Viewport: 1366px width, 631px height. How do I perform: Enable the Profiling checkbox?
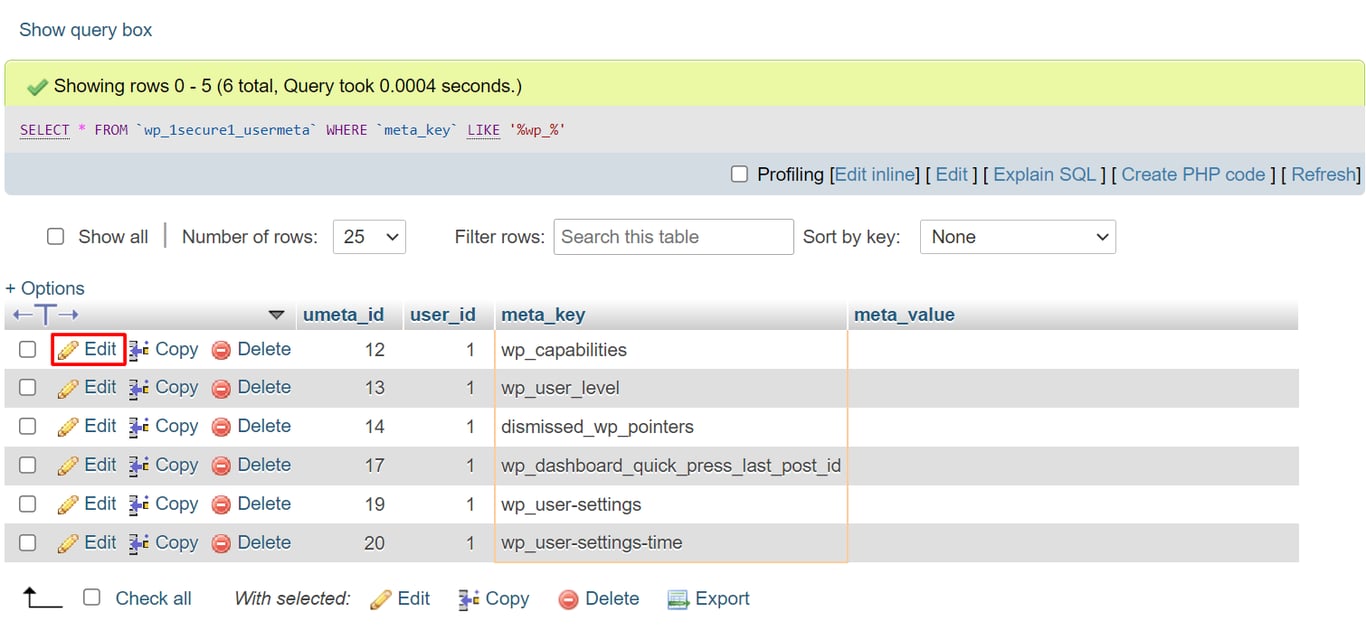coord(739,174)
